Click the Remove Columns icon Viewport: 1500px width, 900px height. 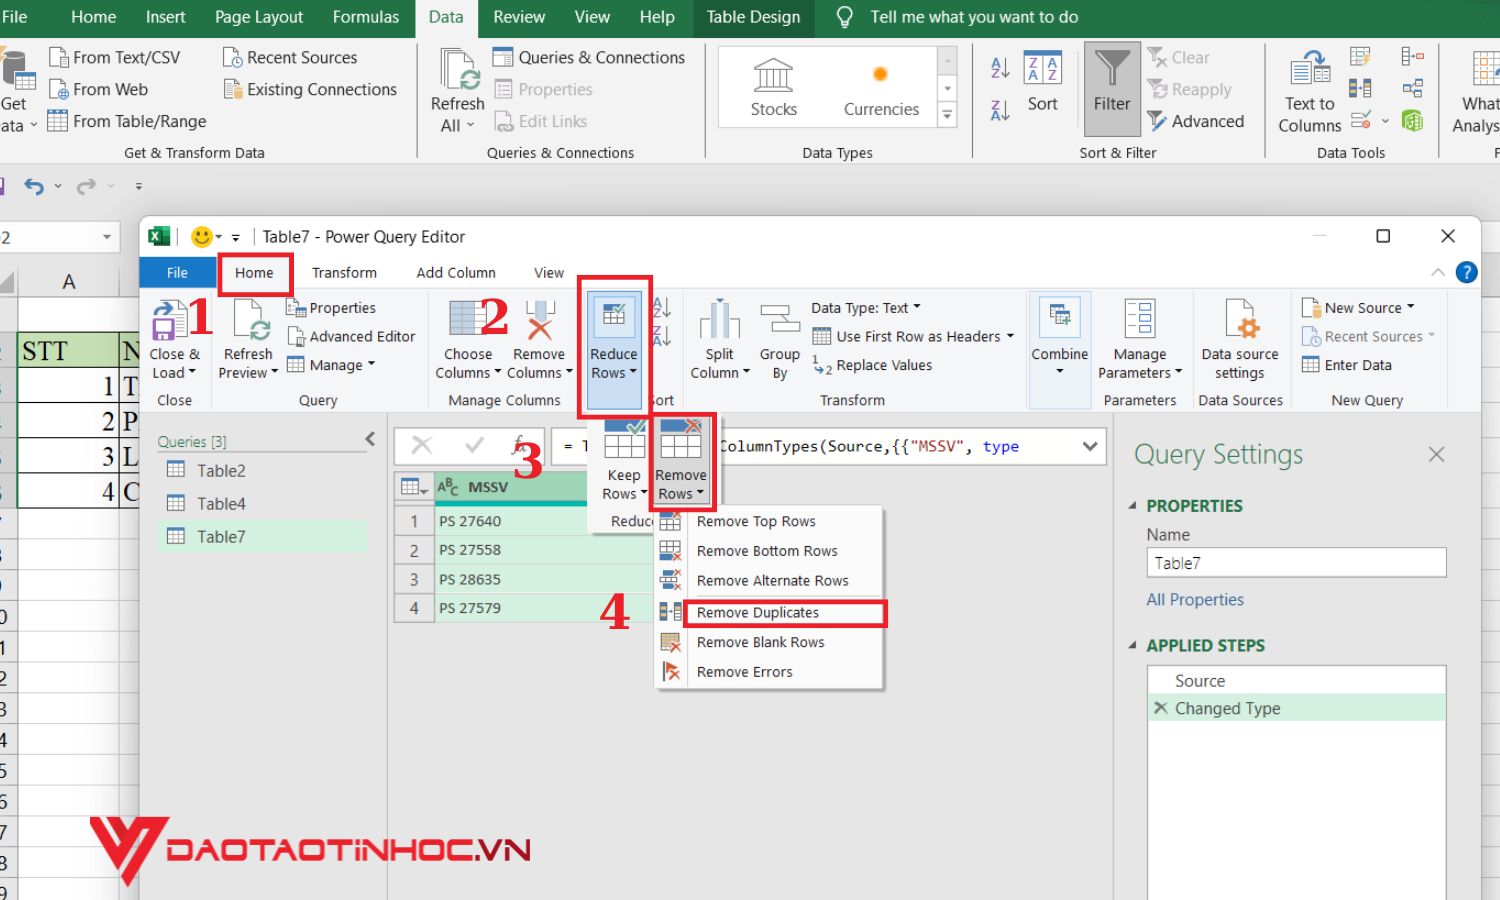click(539, 322)
